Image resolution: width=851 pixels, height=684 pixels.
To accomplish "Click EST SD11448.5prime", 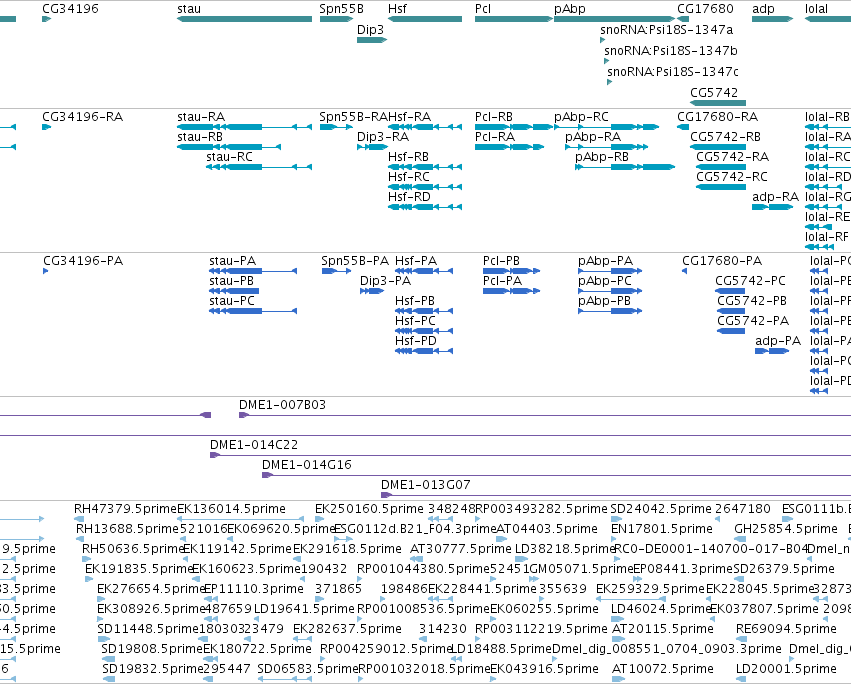I will click(148, 629).
